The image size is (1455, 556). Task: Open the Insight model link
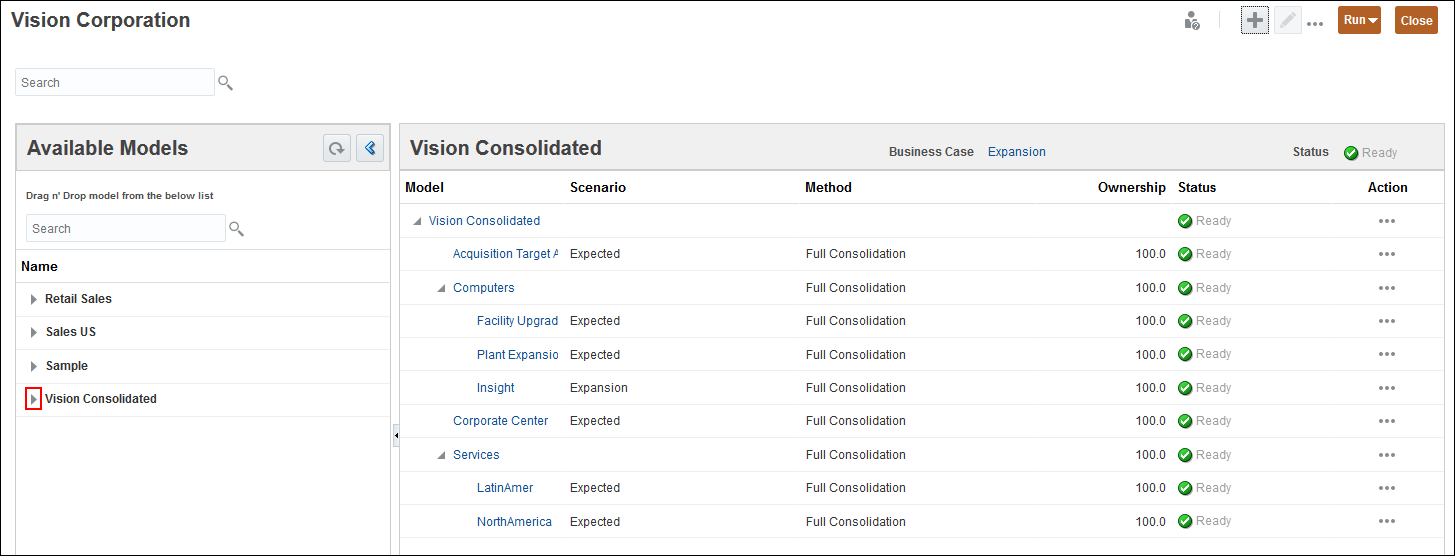(x=496, y=388)
